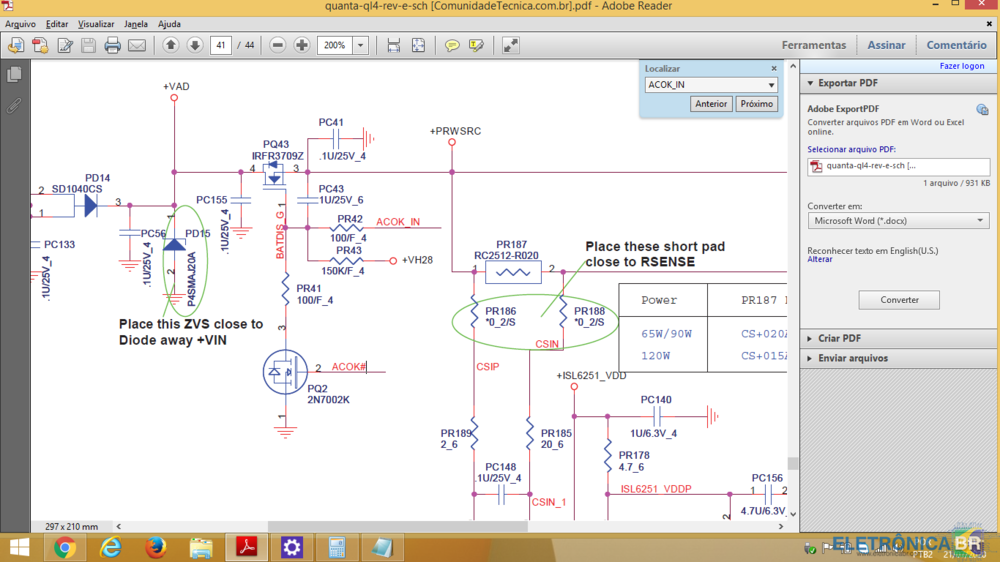
Task: Zoom out with the minus button
Action: [x=278, y=45]
